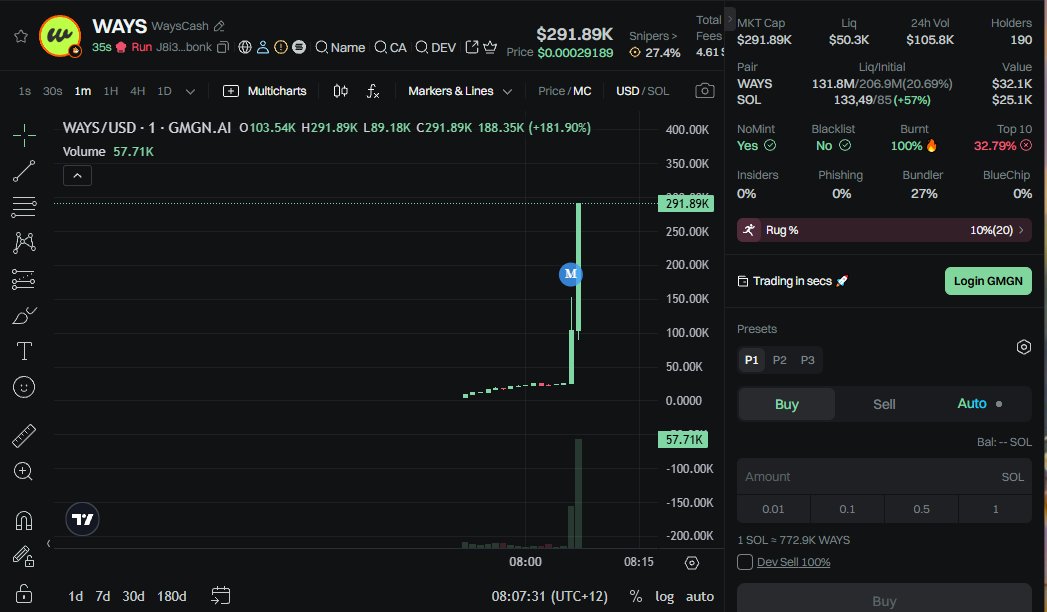The width and height of the screenshot is (1047, 612).
Task: Toggle percent scale
Action: click(636, 596)
